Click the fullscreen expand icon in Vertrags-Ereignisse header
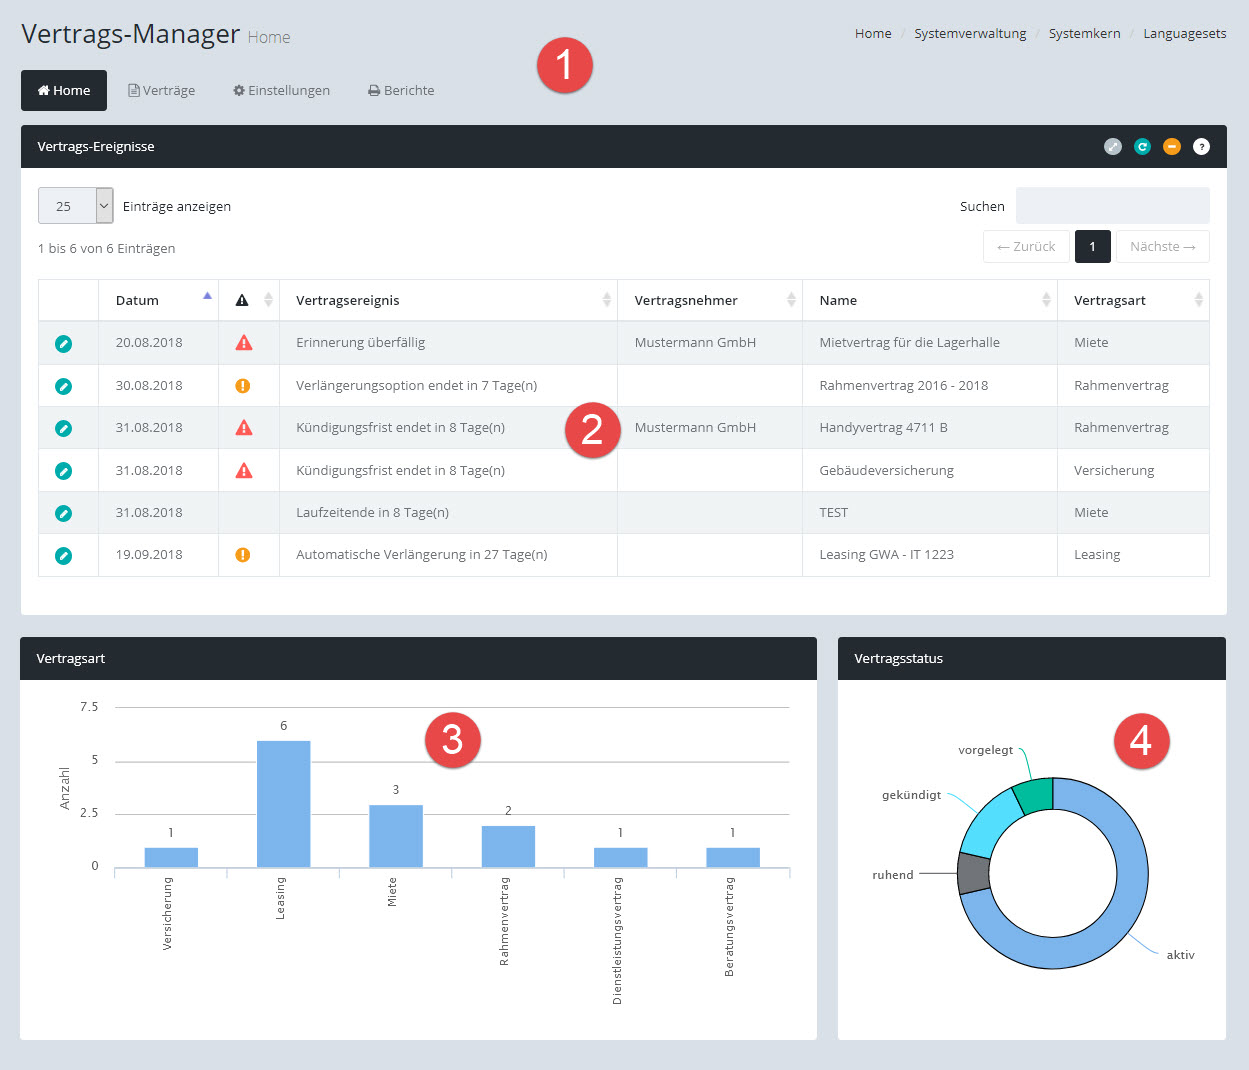The image size is (1249, 1070). [1113, 147]
